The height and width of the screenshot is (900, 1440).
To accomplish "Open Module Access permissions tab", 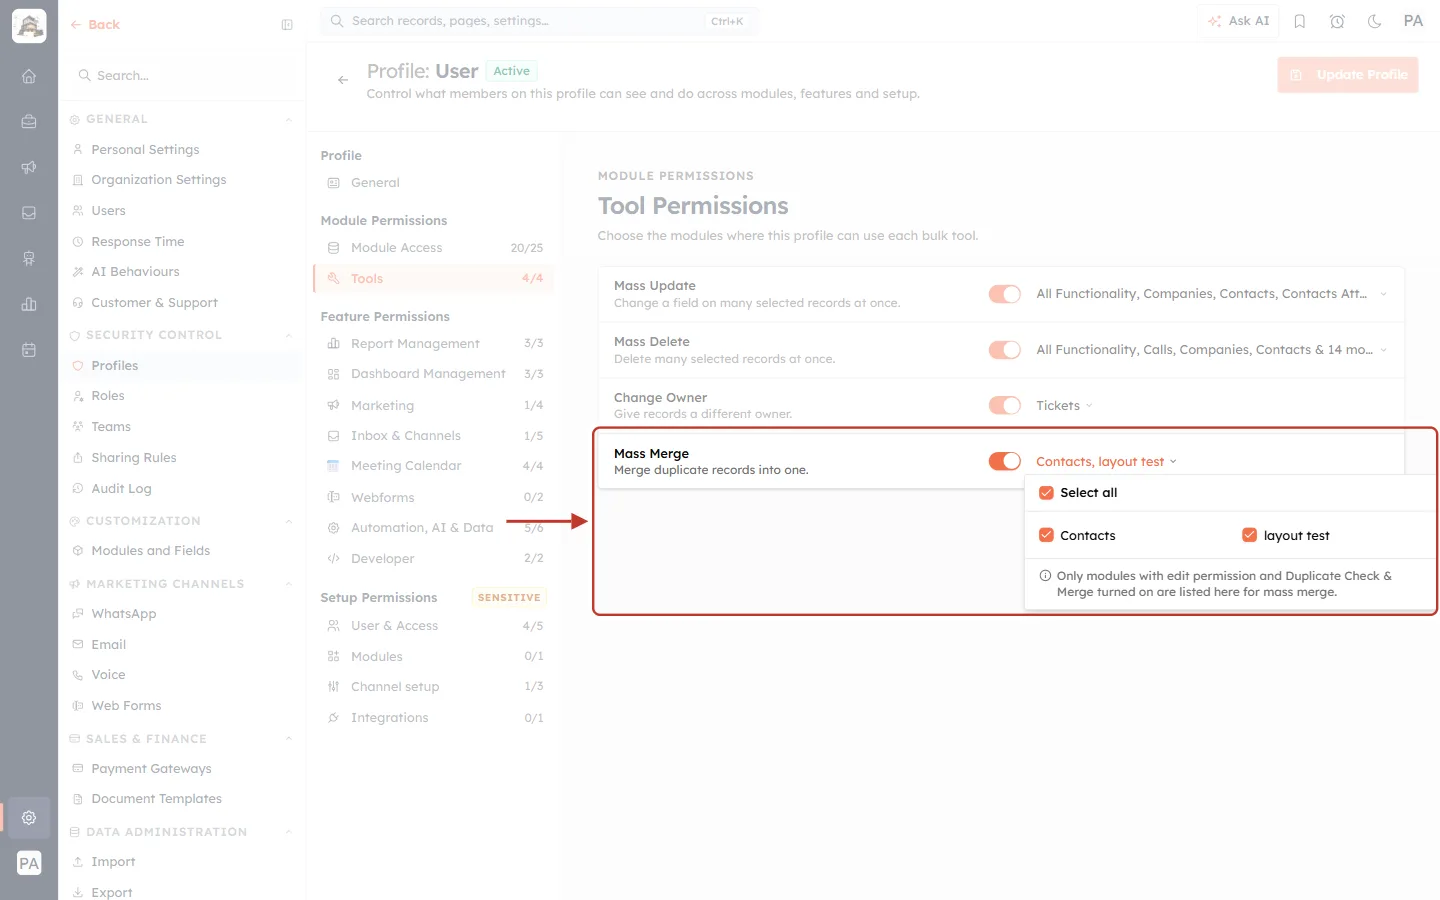I will (434, 248).
